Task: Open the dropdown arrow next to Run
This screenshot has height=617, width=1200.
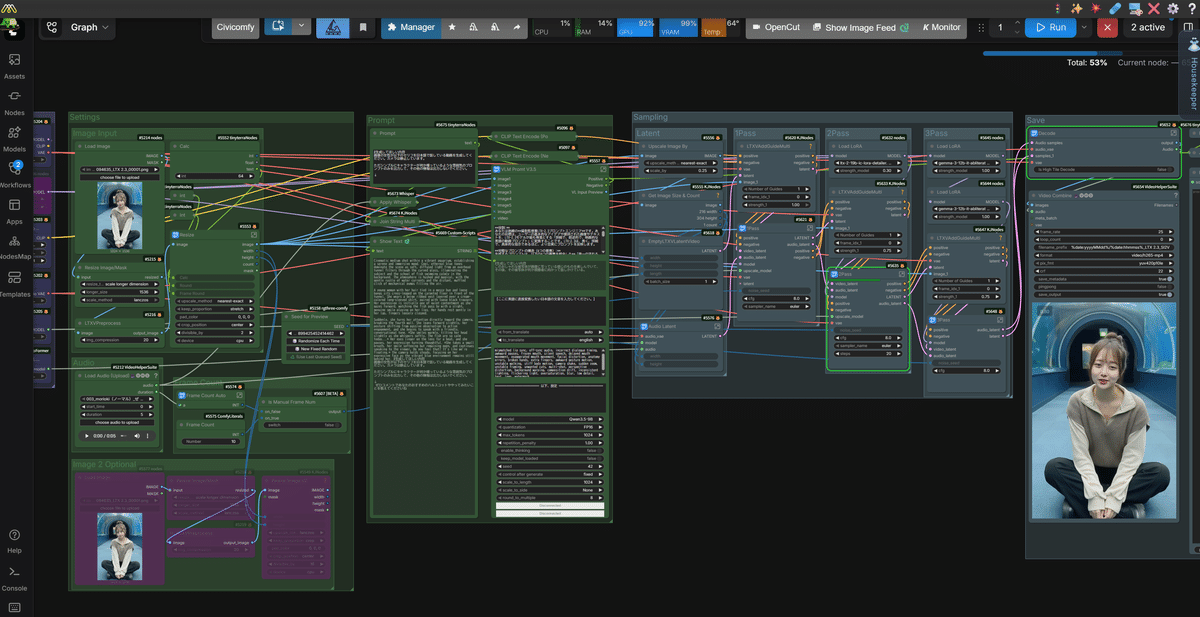Action: pyautogui.click(x=1084, y=27)
